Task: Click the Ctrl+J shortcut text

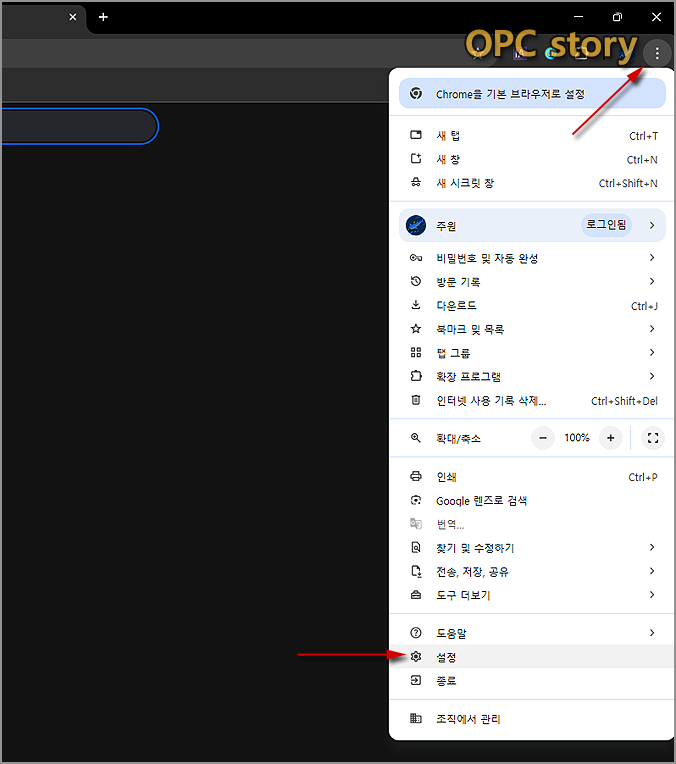Action: click(x=644, y=306)
